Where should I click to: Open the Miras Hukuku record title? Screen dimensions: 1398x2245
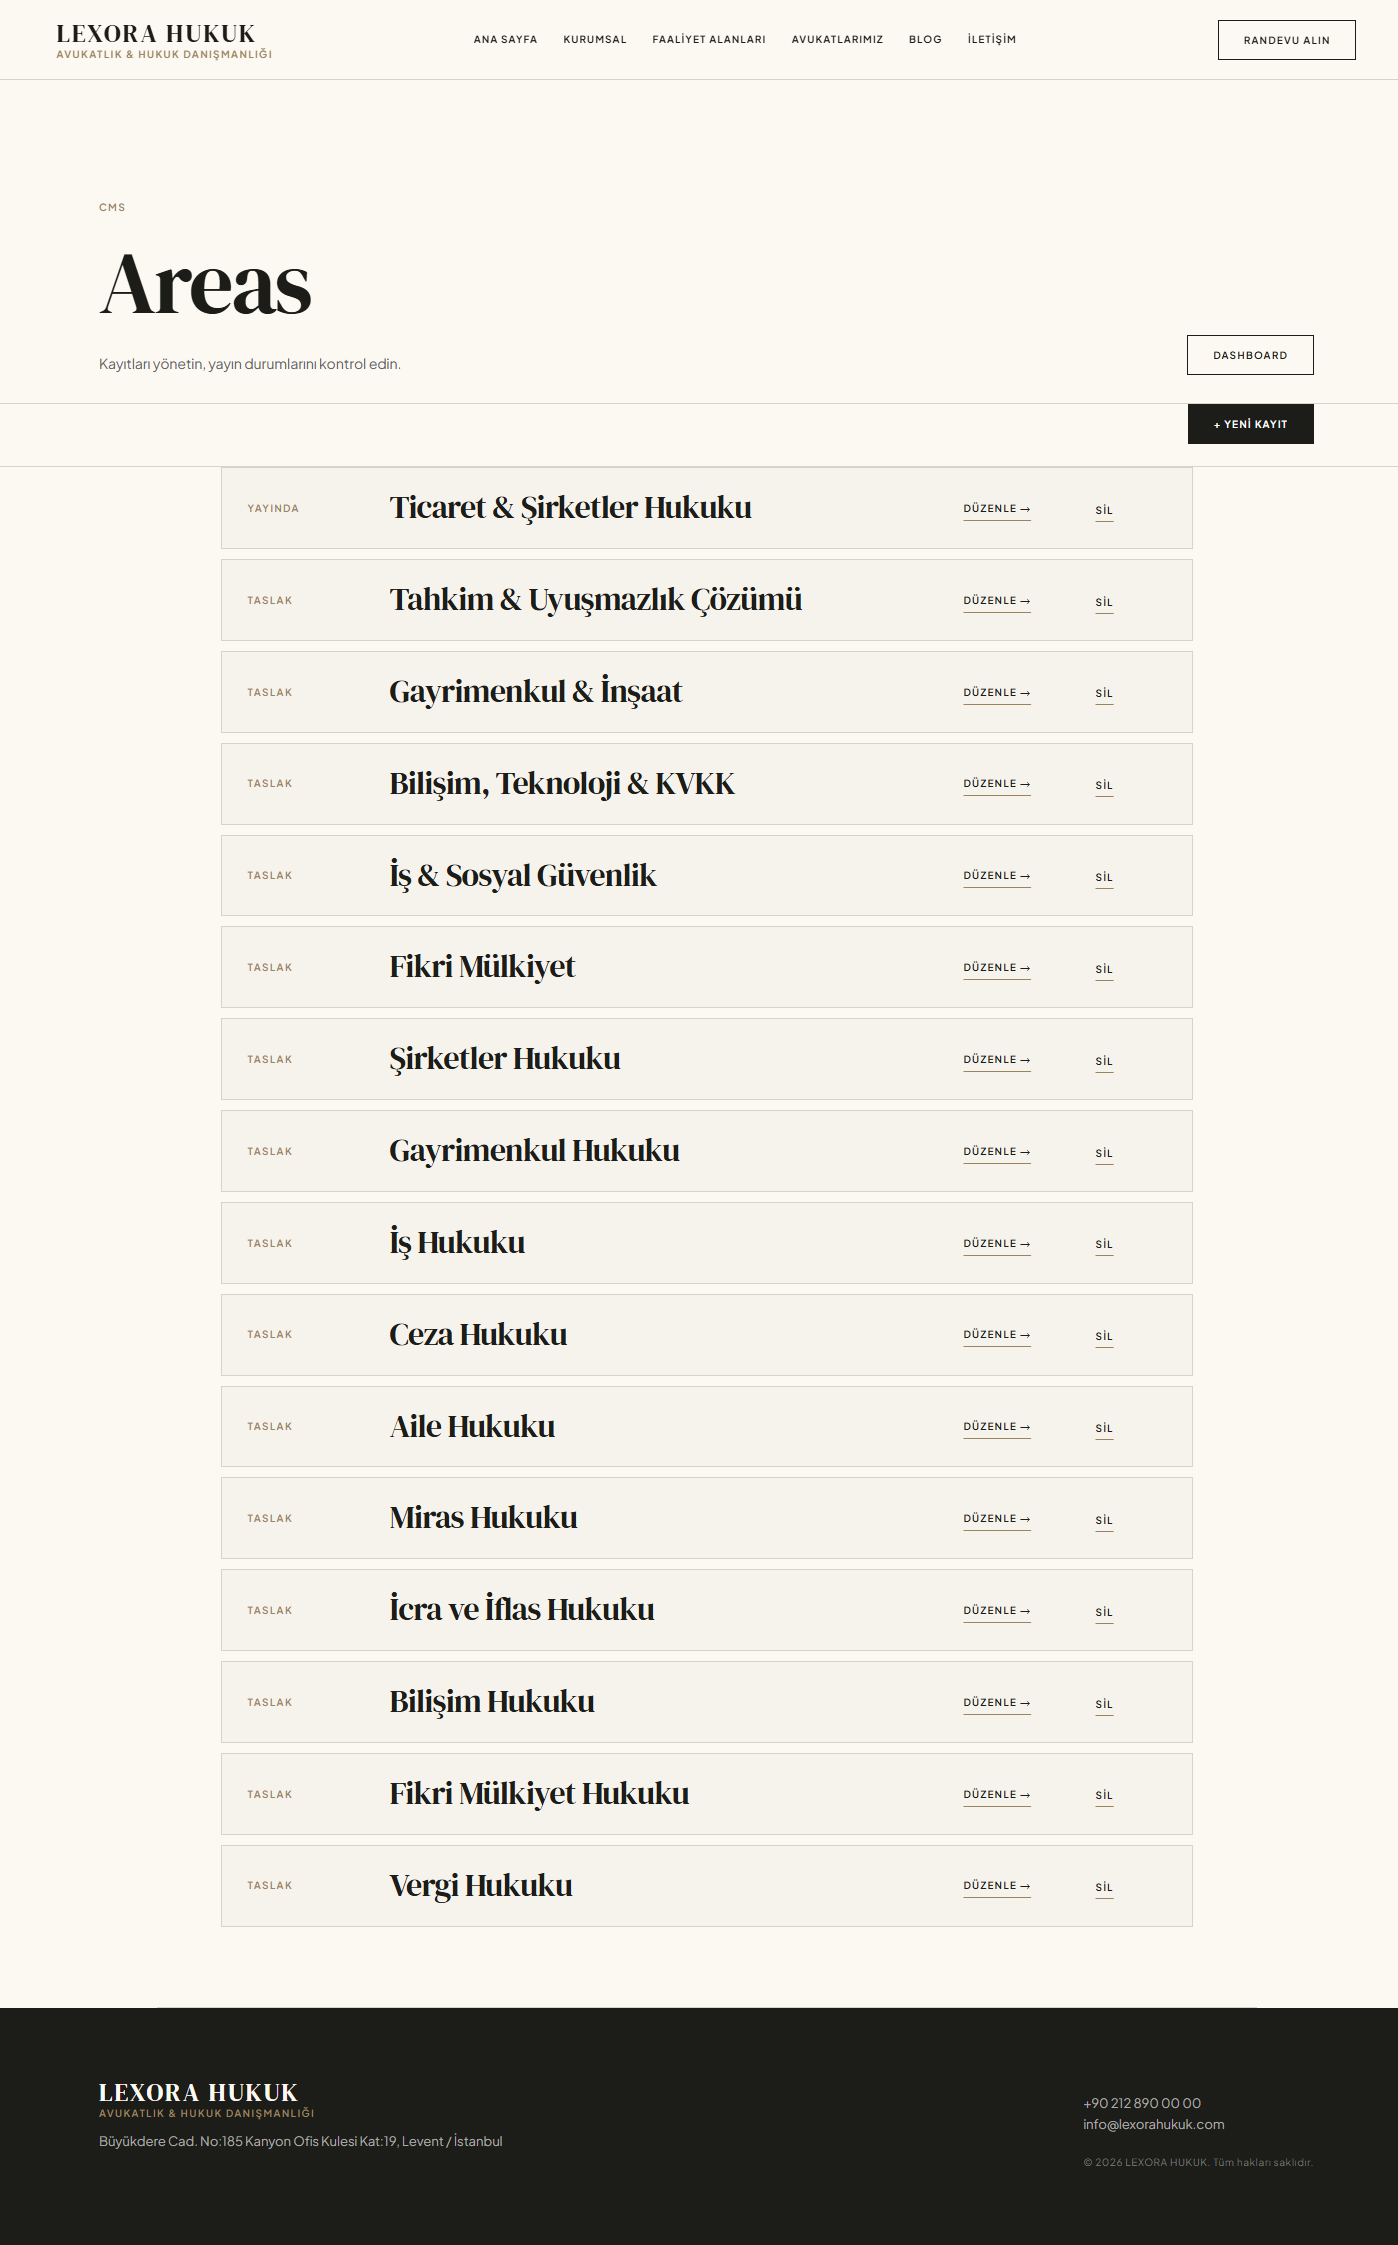click(483, 1518)
